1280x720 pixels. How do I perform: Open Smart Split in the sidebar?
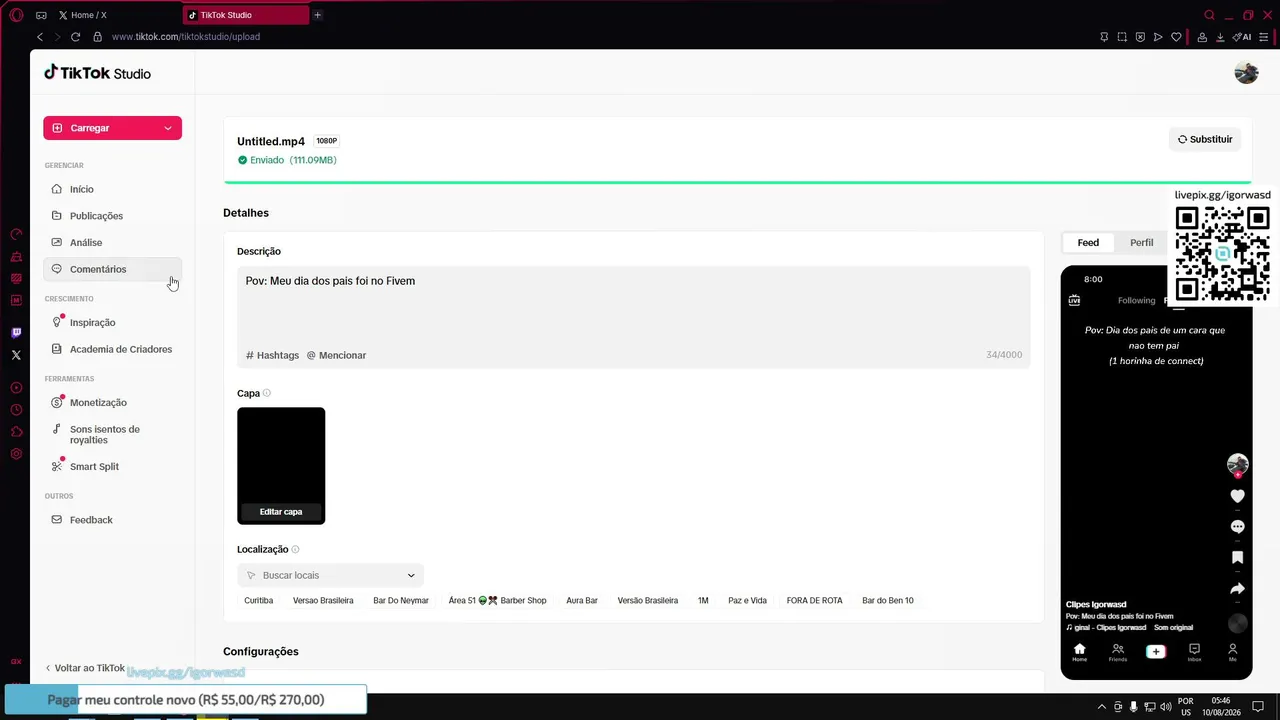click(x=112, y=466)
